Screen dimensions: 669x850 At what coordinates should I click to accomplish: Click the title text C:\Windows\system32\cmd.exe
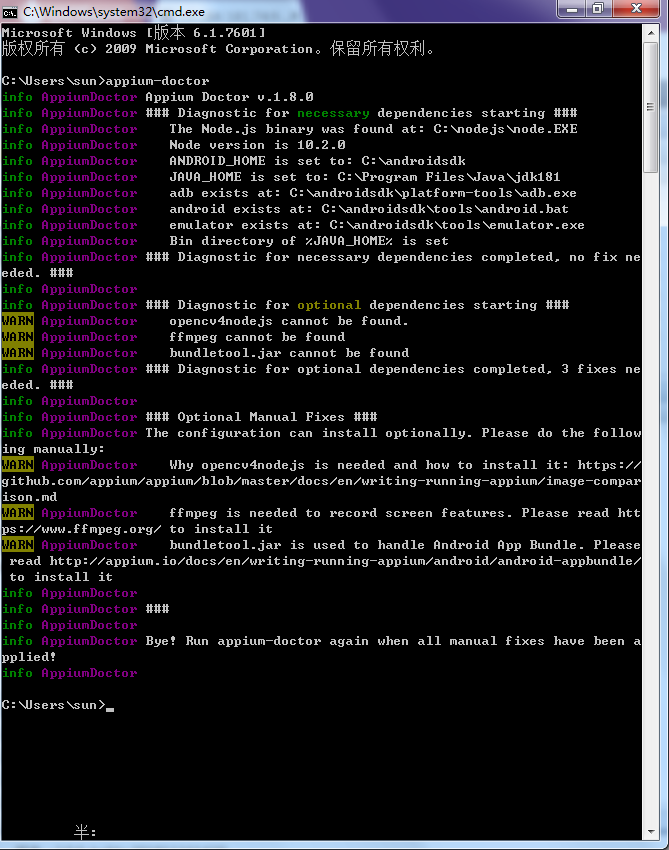pyautogui.click(x=114, y=12)
